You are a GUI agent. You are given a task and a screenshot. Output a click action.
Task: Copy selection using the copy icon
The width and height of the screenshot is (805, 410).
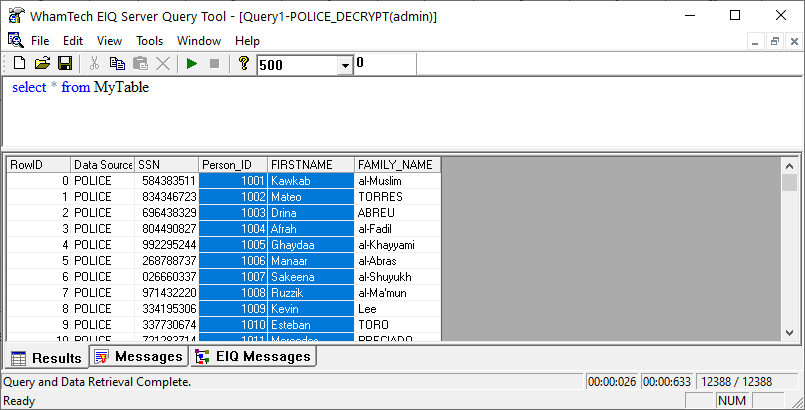(x=117, y=64)
